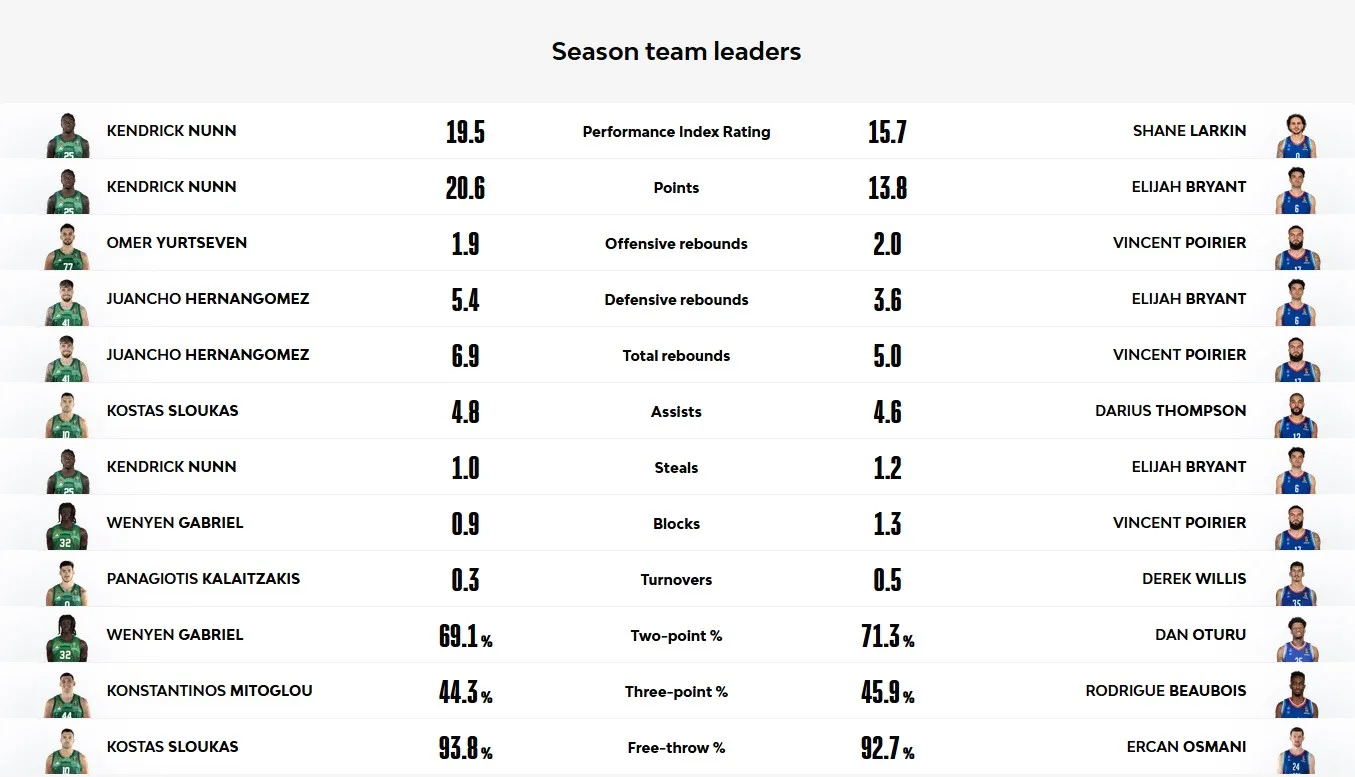The height and width of the screenshot is (777, 1355).
Task: Click Elijah Bryant name in Points row
Action: [x=1189, y=187]
